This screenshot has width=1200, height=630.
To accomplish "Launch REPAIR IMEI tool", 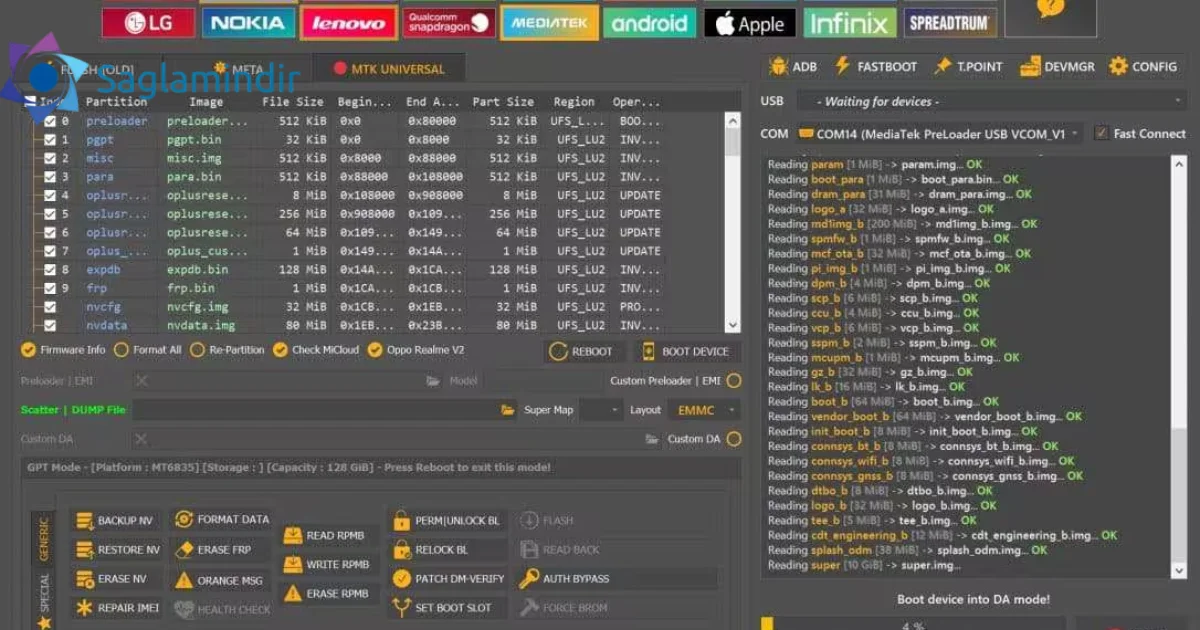I will point(117,608).
